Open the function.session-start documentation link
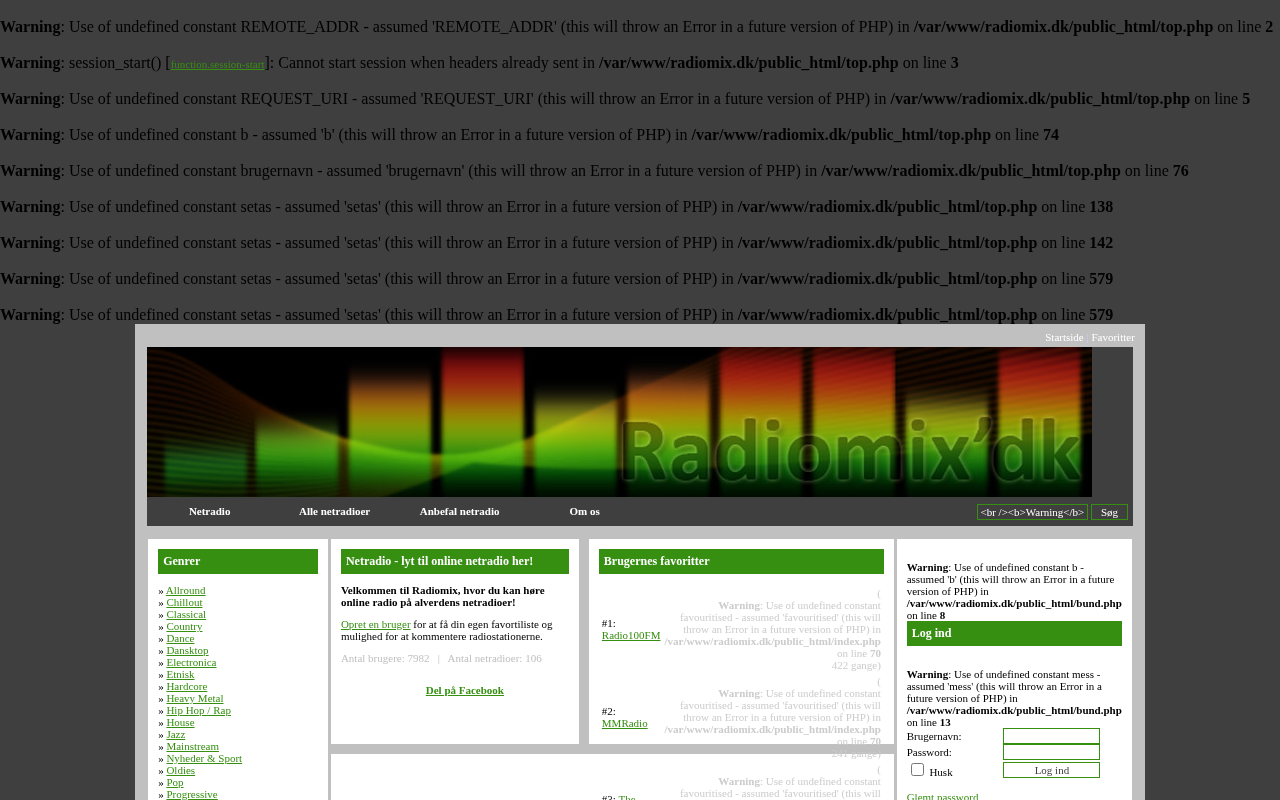The image size is (1280, 800). tap(217, 65)
